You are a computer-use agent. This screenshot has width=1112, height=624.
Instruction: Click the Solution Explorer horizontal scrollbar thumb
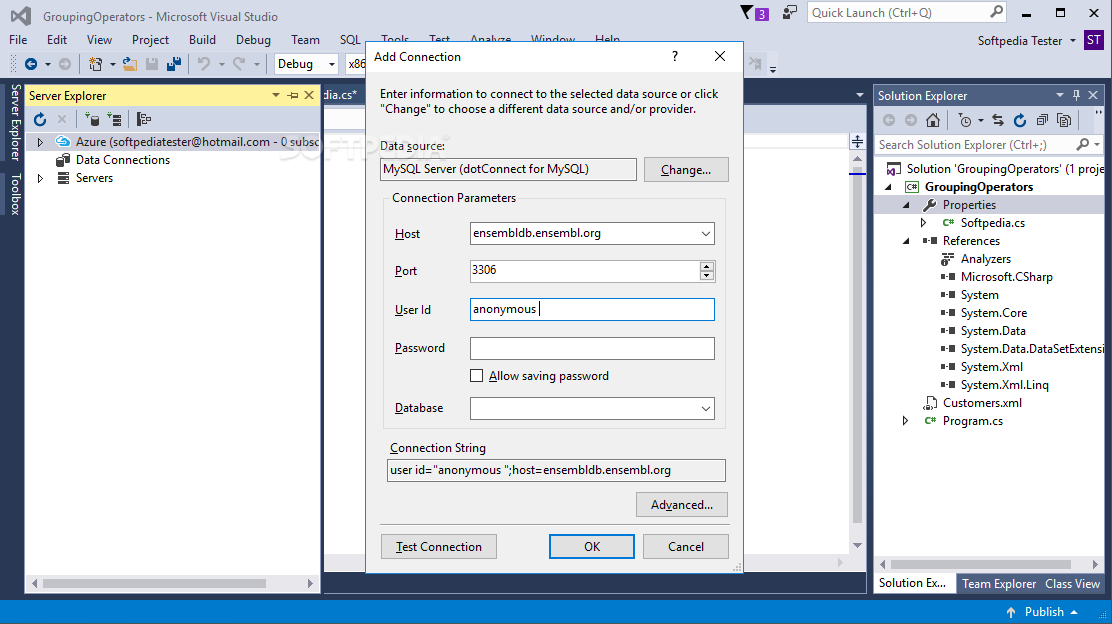tap(981, 564)
